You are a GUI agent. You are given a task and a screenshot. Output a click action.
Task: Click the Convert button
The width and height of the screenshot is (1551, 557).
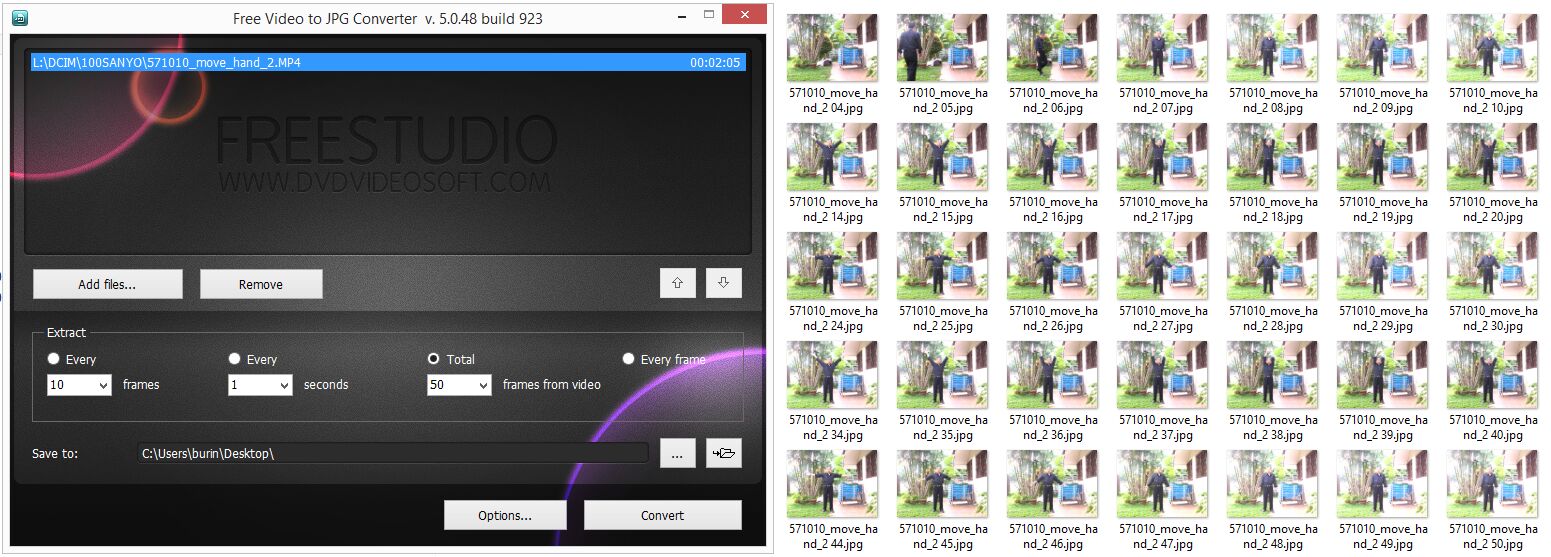pos(663,515)
